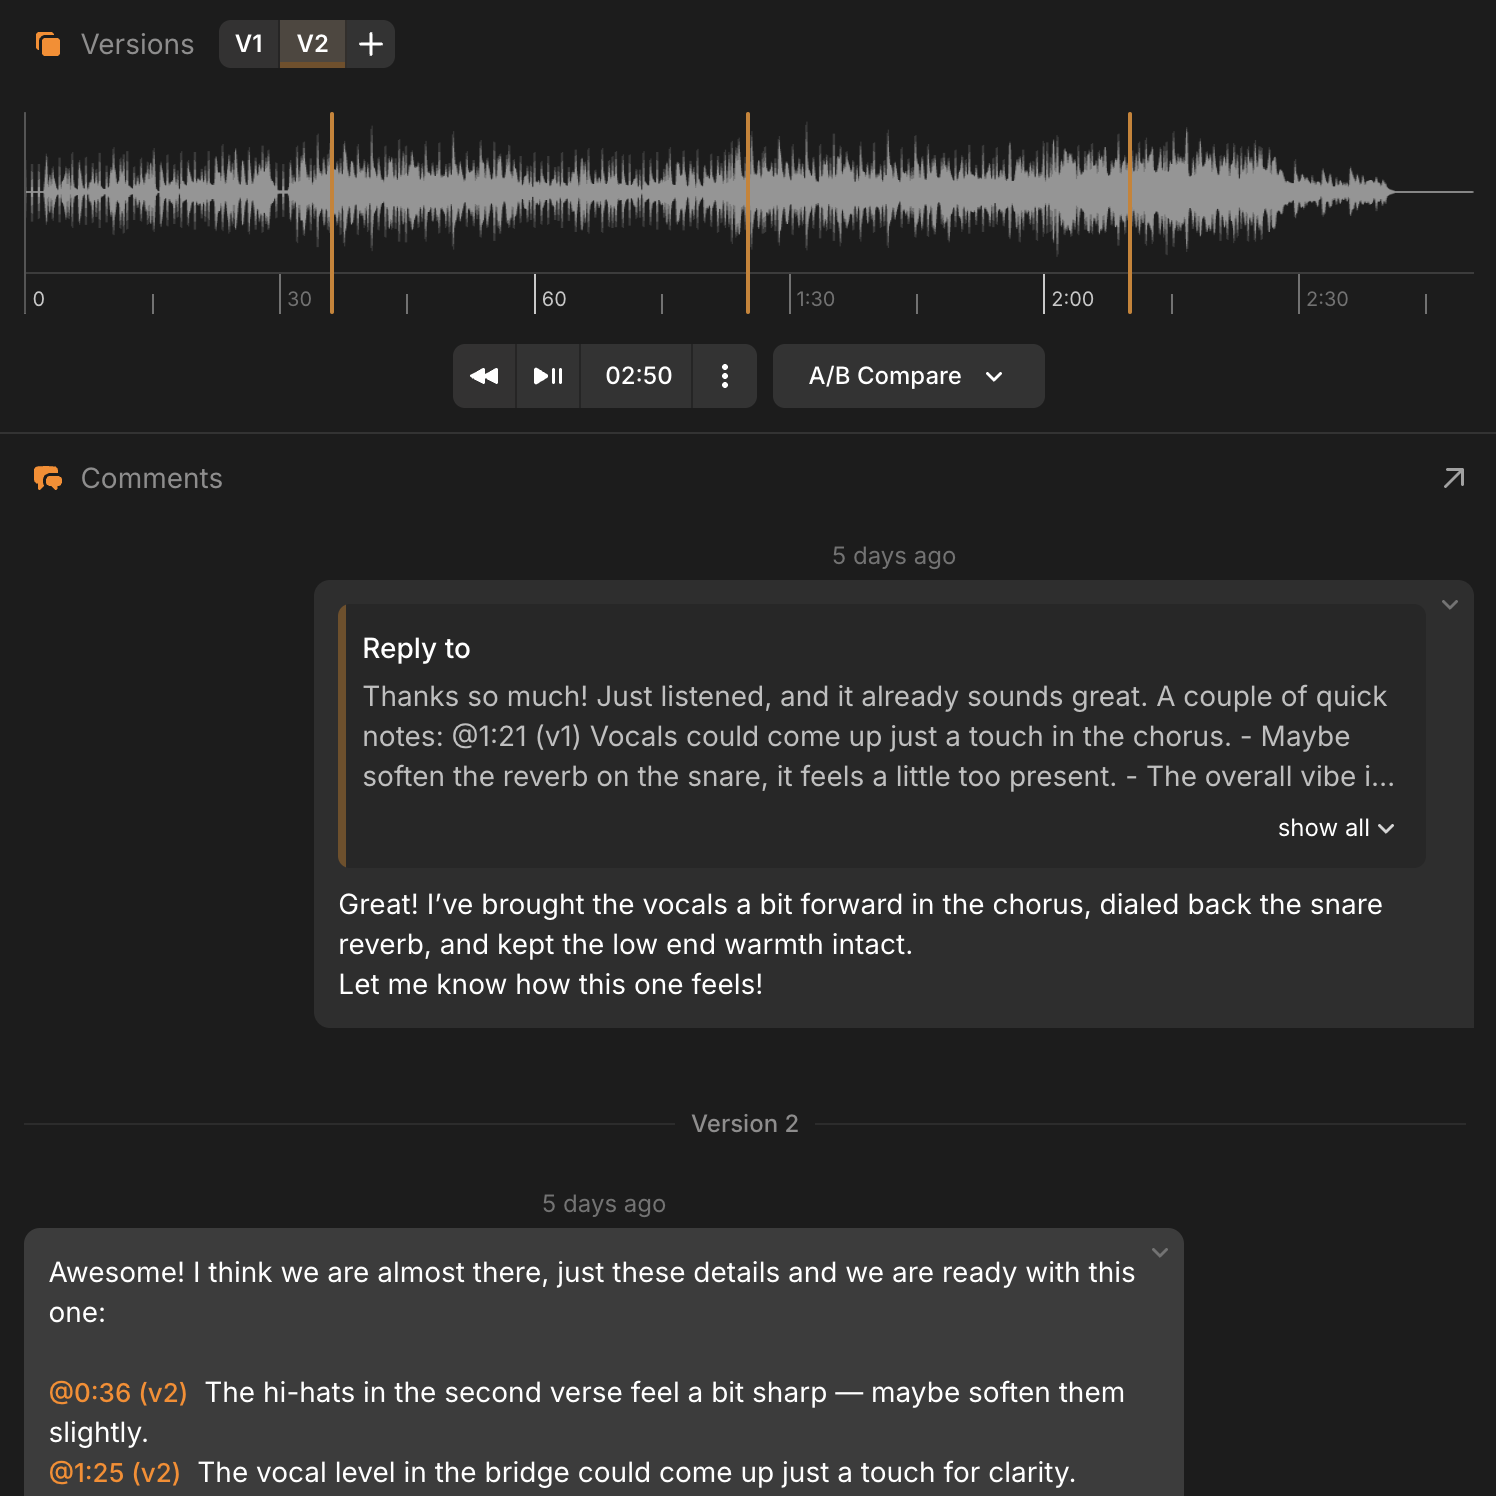Add a new version with plus button
Image resolution: width=1496 pixels, height=1496 pixels.
coord(370,44)
